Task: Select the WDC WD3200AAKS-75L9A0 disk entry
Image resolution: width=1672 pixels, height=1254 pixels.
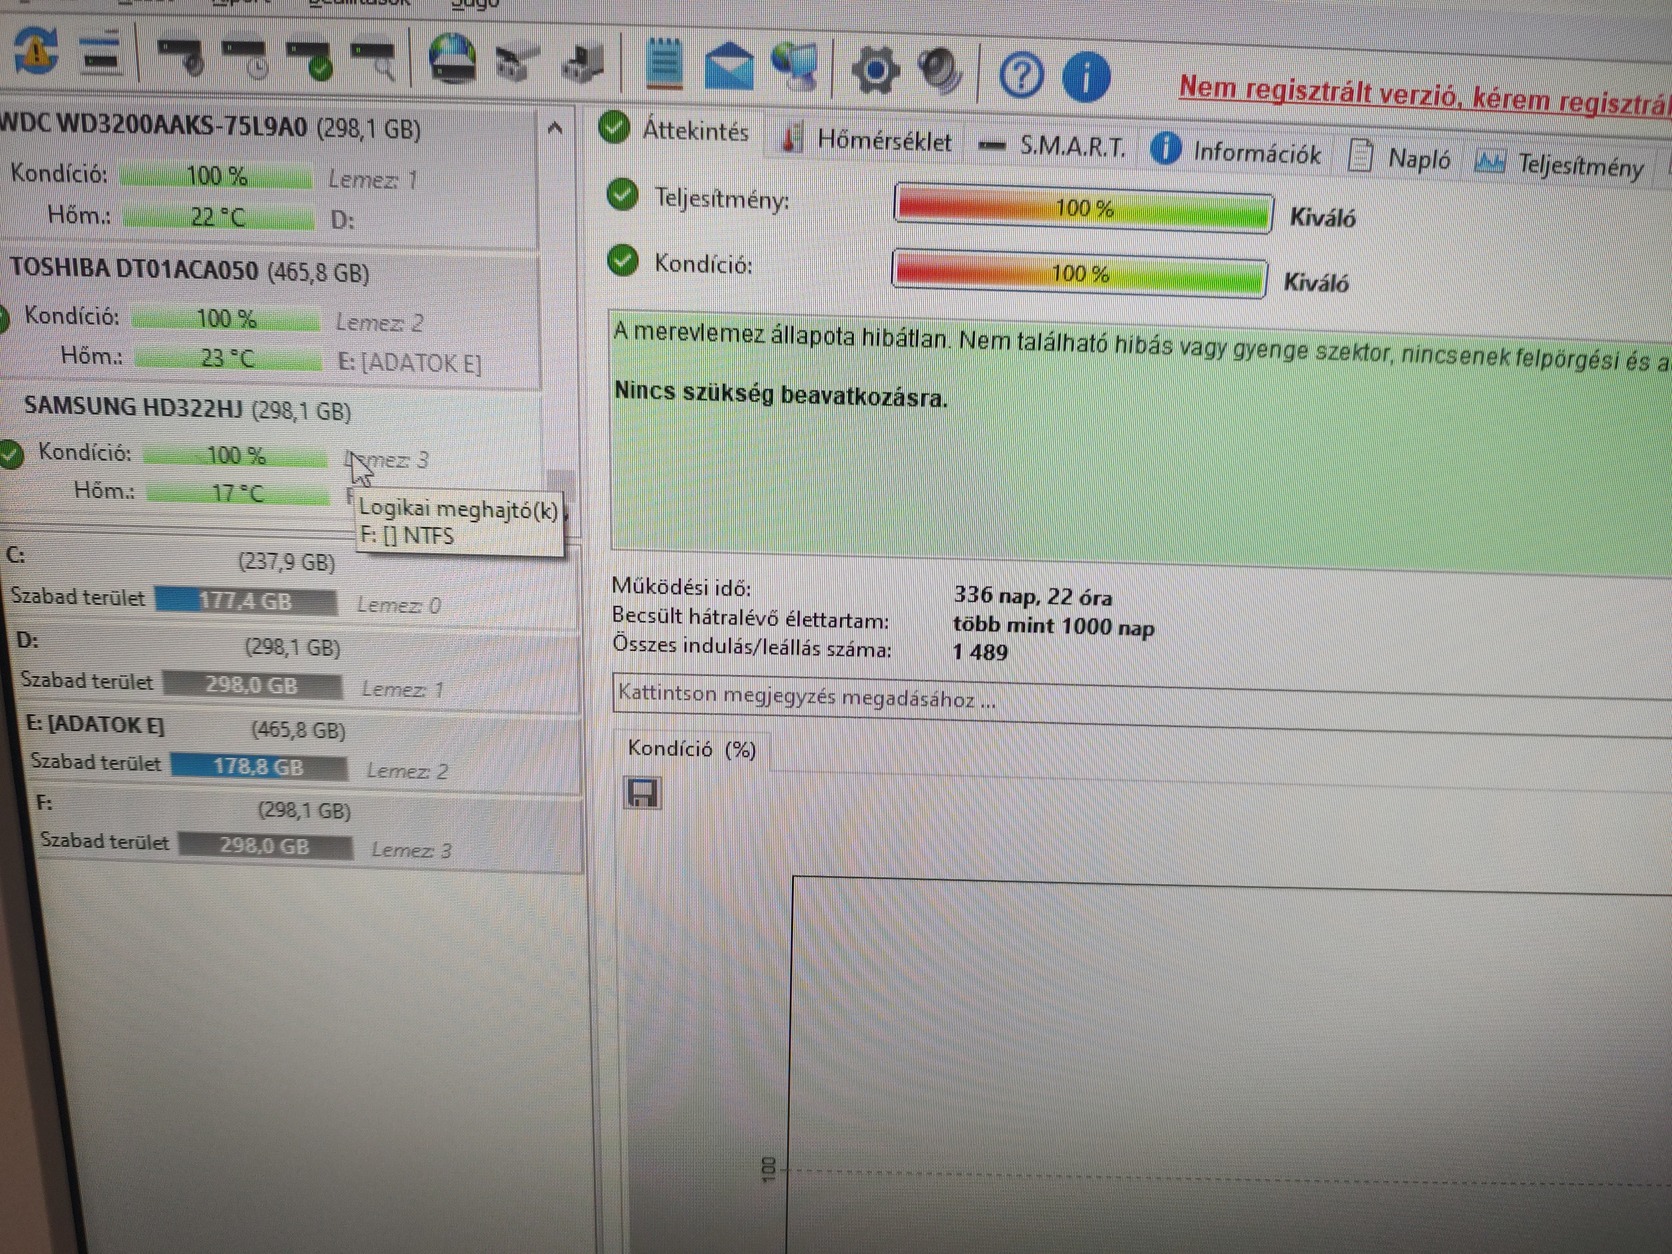Action: point(270,175)
